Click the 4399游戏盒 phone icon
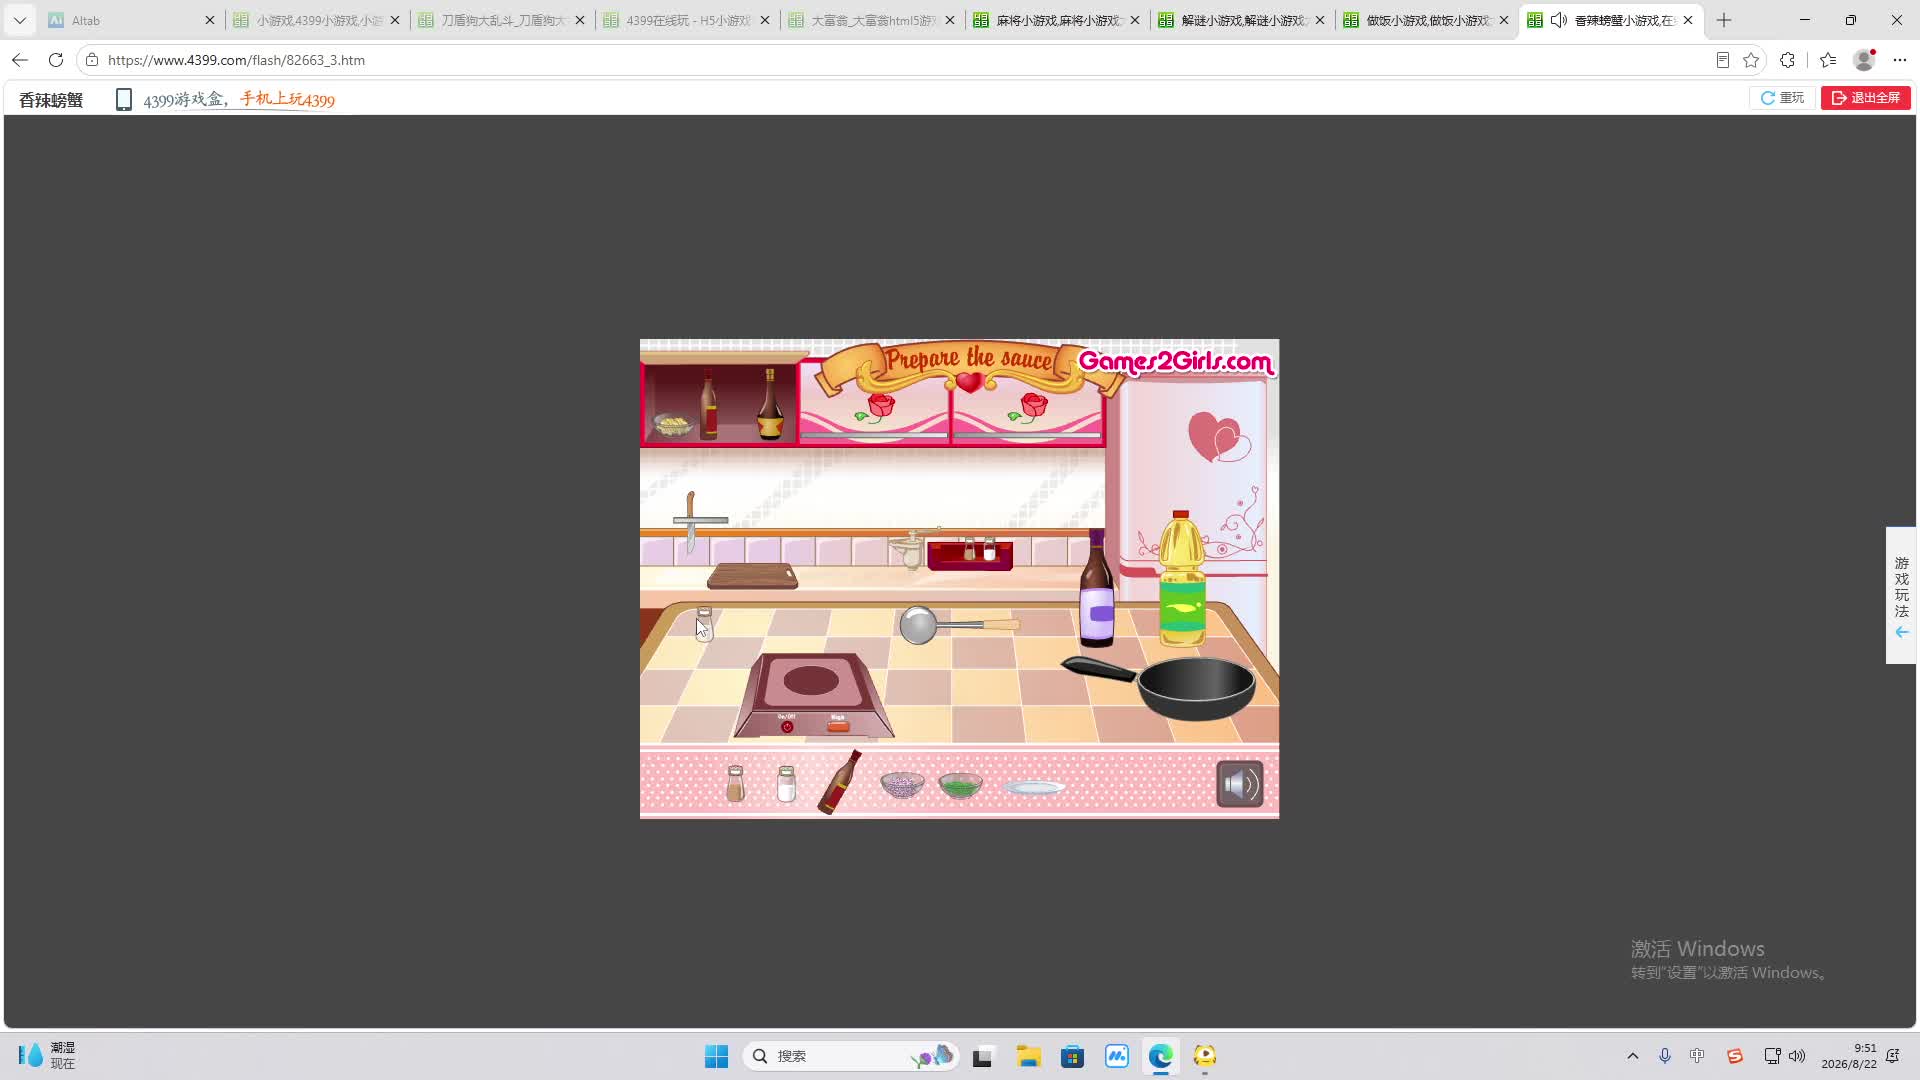The image size is (1920, 1080). (x=123, y=99)
